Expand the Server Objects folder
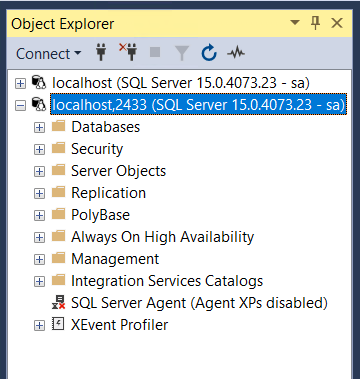Viewport: 360px width, 379px height. (39, 172)
